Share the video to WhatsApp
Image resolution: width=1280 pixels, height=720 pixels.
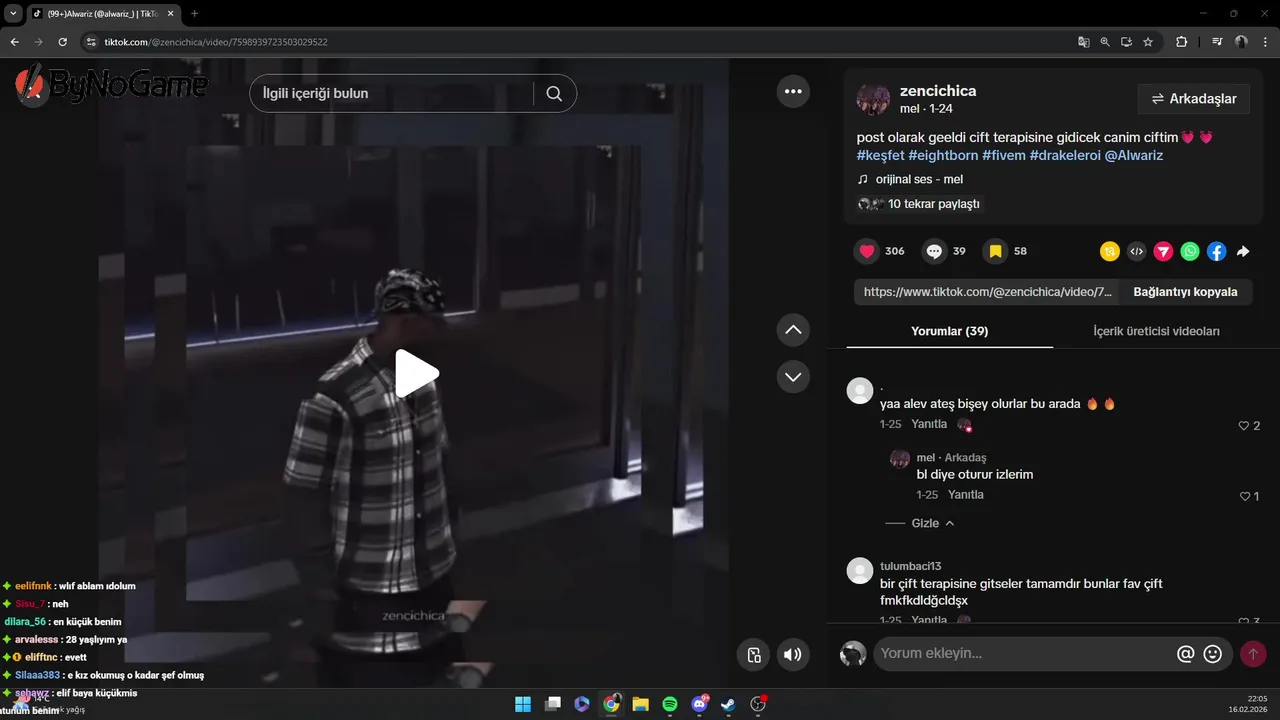tap(1190, 252)
